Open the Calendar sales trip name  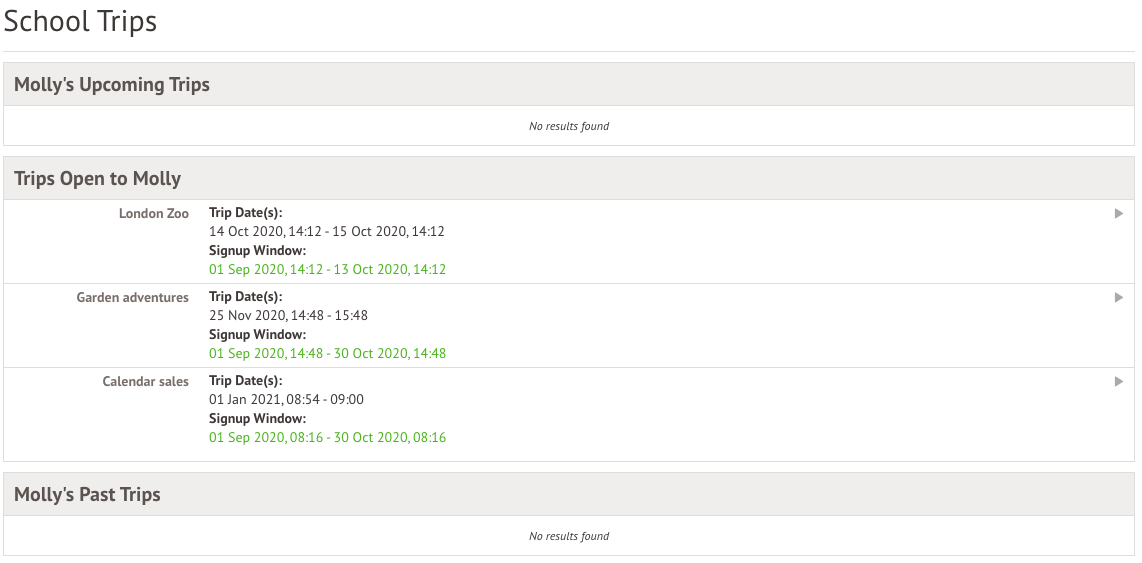coord(145,381)
